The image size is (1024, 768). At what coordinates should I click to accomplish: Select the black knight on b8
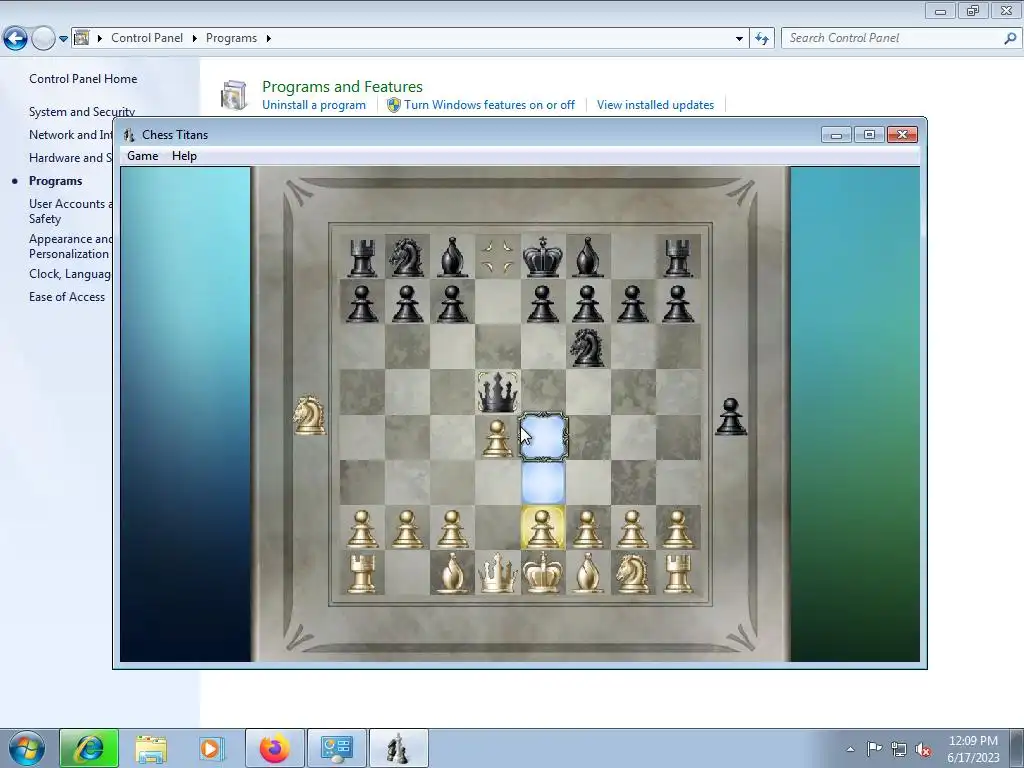pyautogui.click(x=407, y=257)
